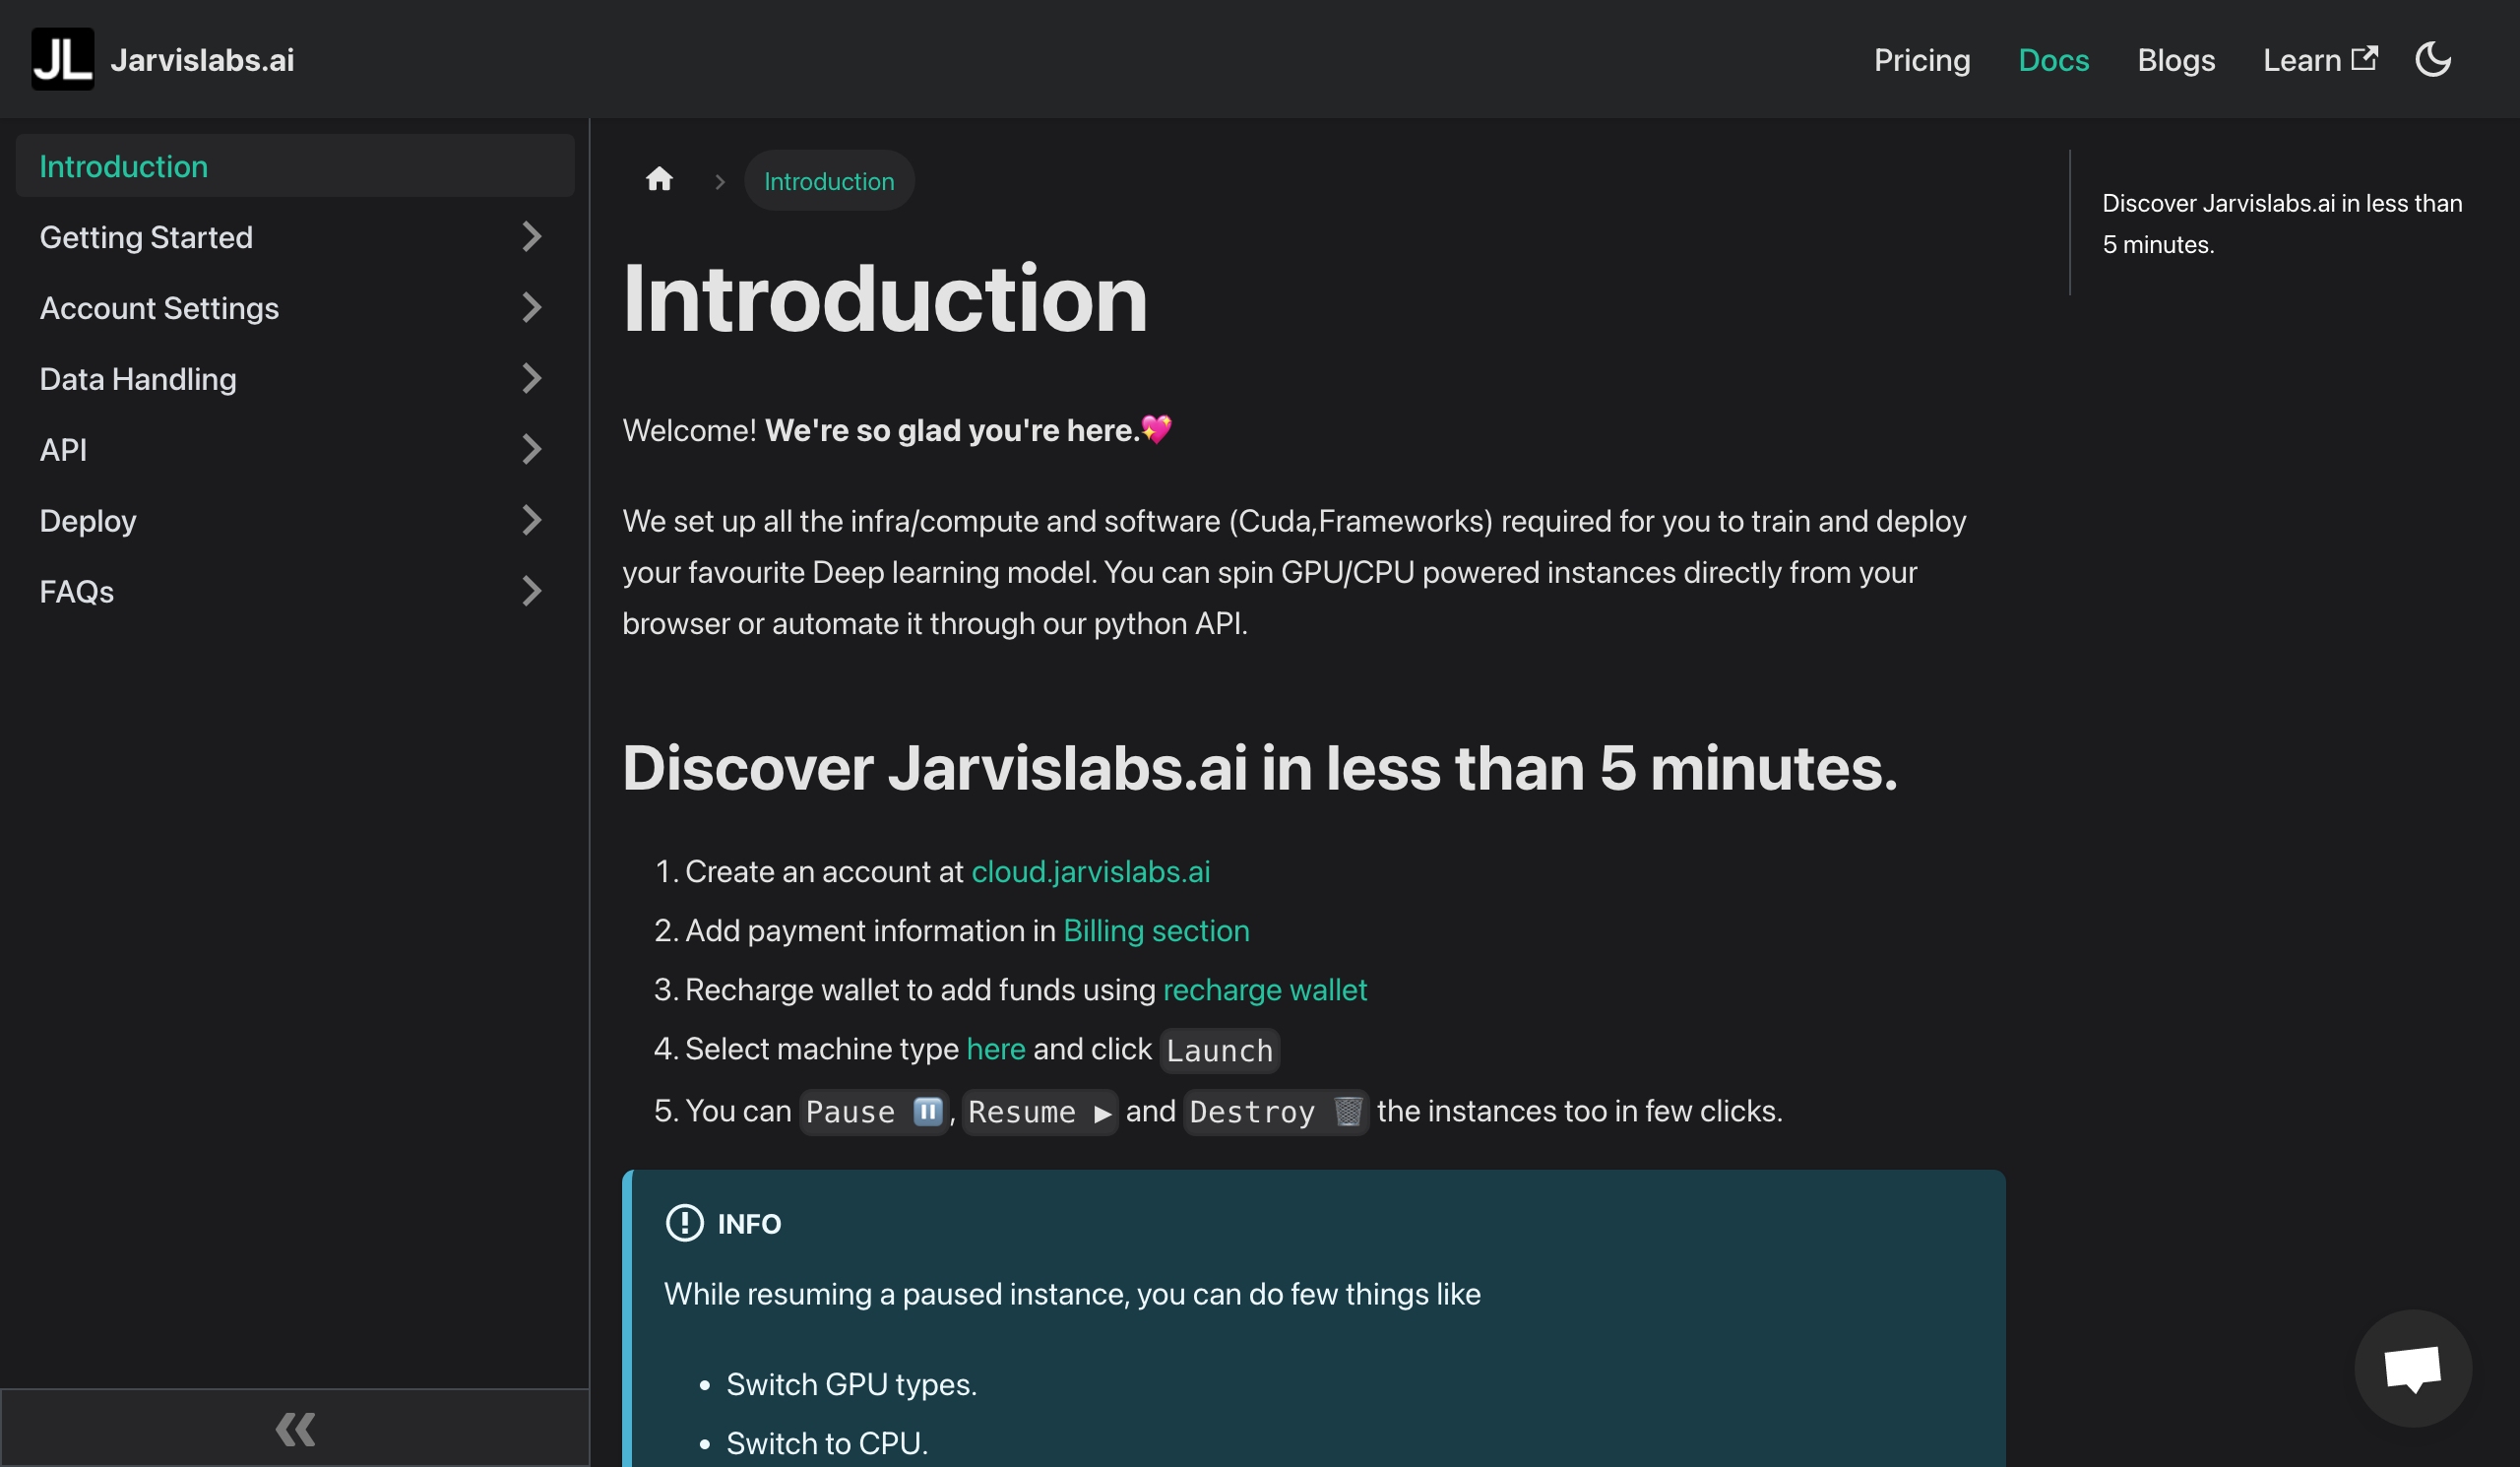
Task: Click 'Switch to CPU.' bullet
Action: point(827,1444)
